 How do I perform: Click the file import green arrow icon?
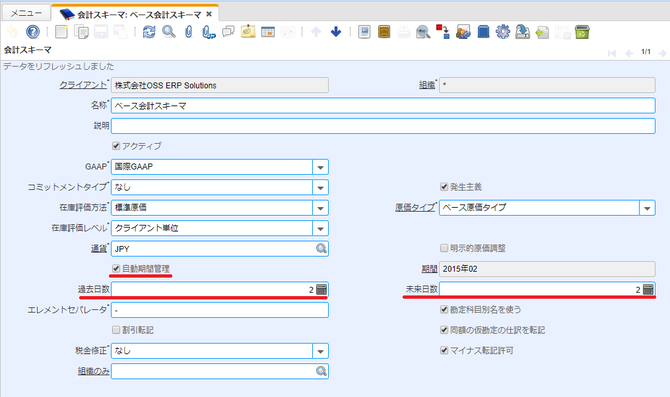[x=542, y=32]
